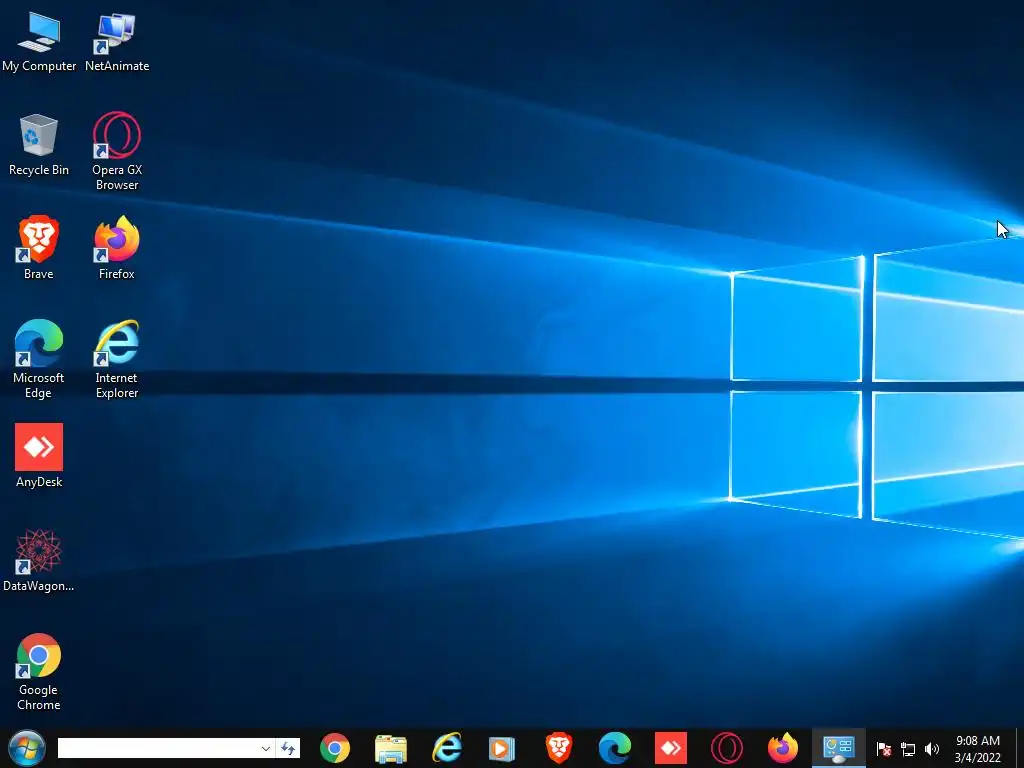
Task: Launch Microsoft Edge from the taskbar
Action: coord(615,748)
